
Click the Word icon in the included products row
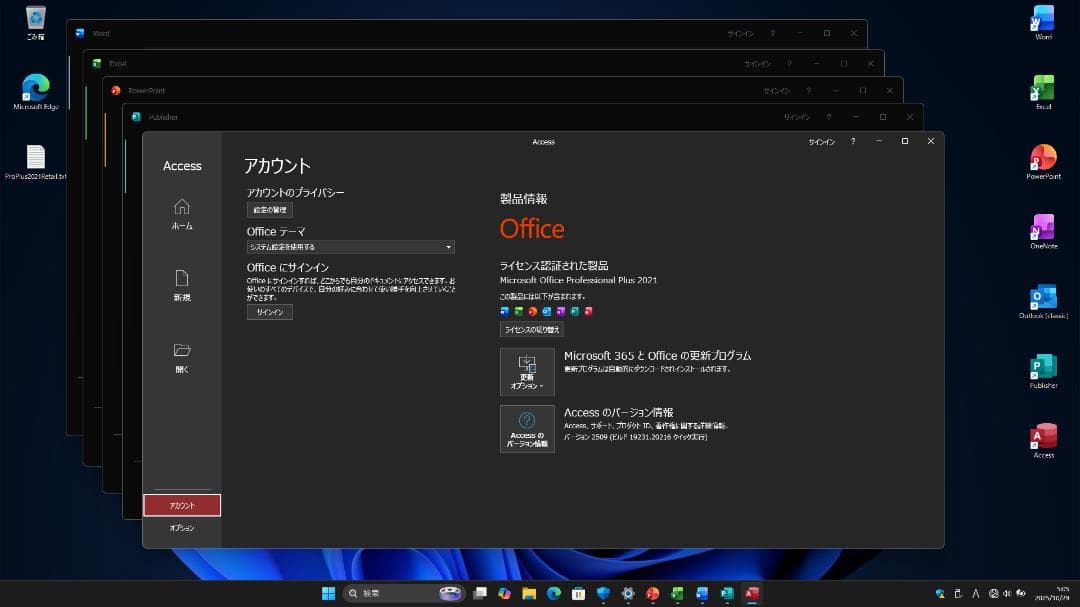[505, 312]
